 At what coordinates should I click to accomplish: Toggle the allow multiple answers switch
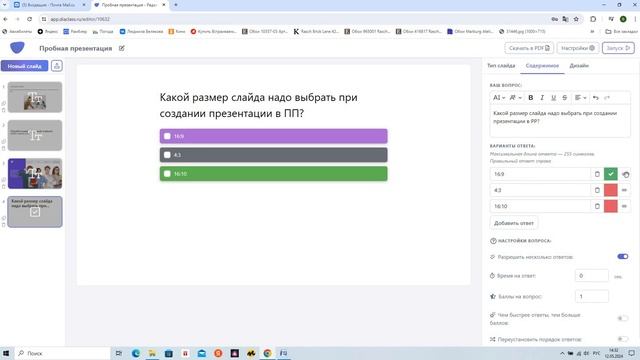(x=622, y=256)
